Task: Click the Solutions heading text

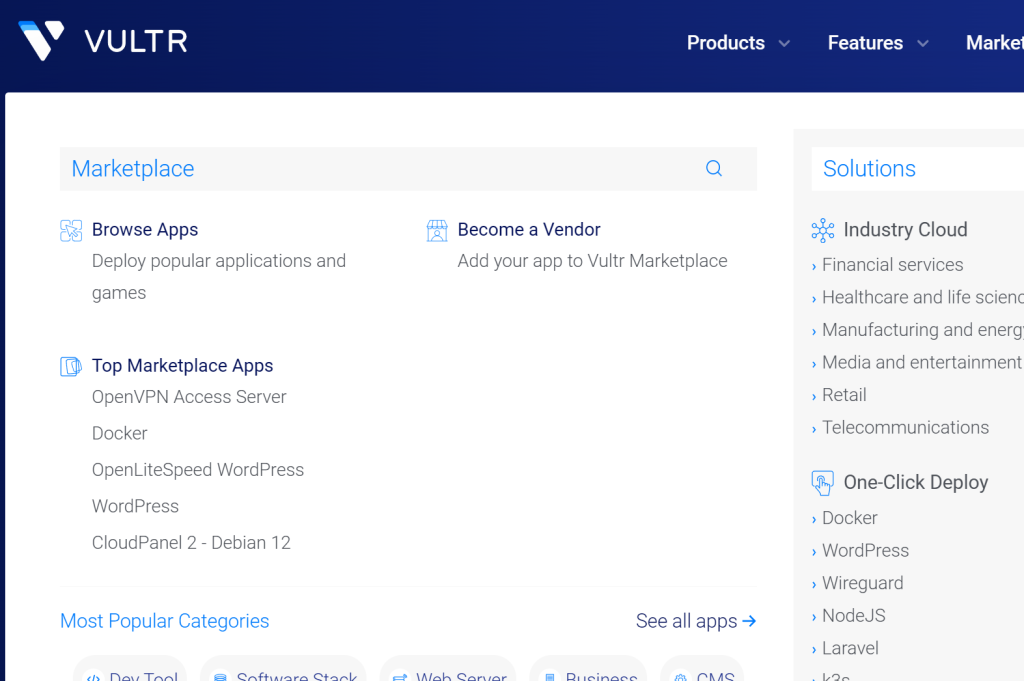Action: coord(869,169)
